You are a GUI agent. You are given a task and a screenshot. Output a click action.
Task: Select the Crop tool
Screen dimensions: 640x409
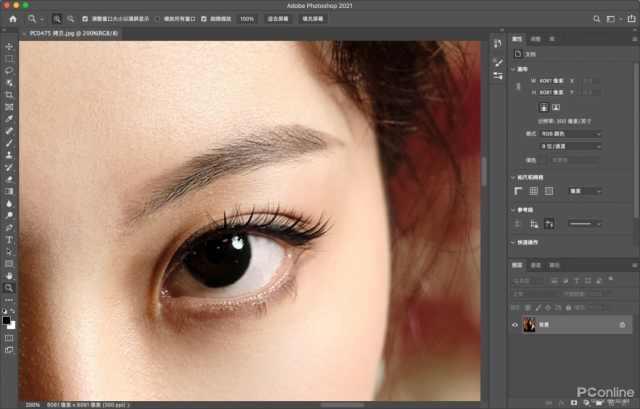point(9,95)
